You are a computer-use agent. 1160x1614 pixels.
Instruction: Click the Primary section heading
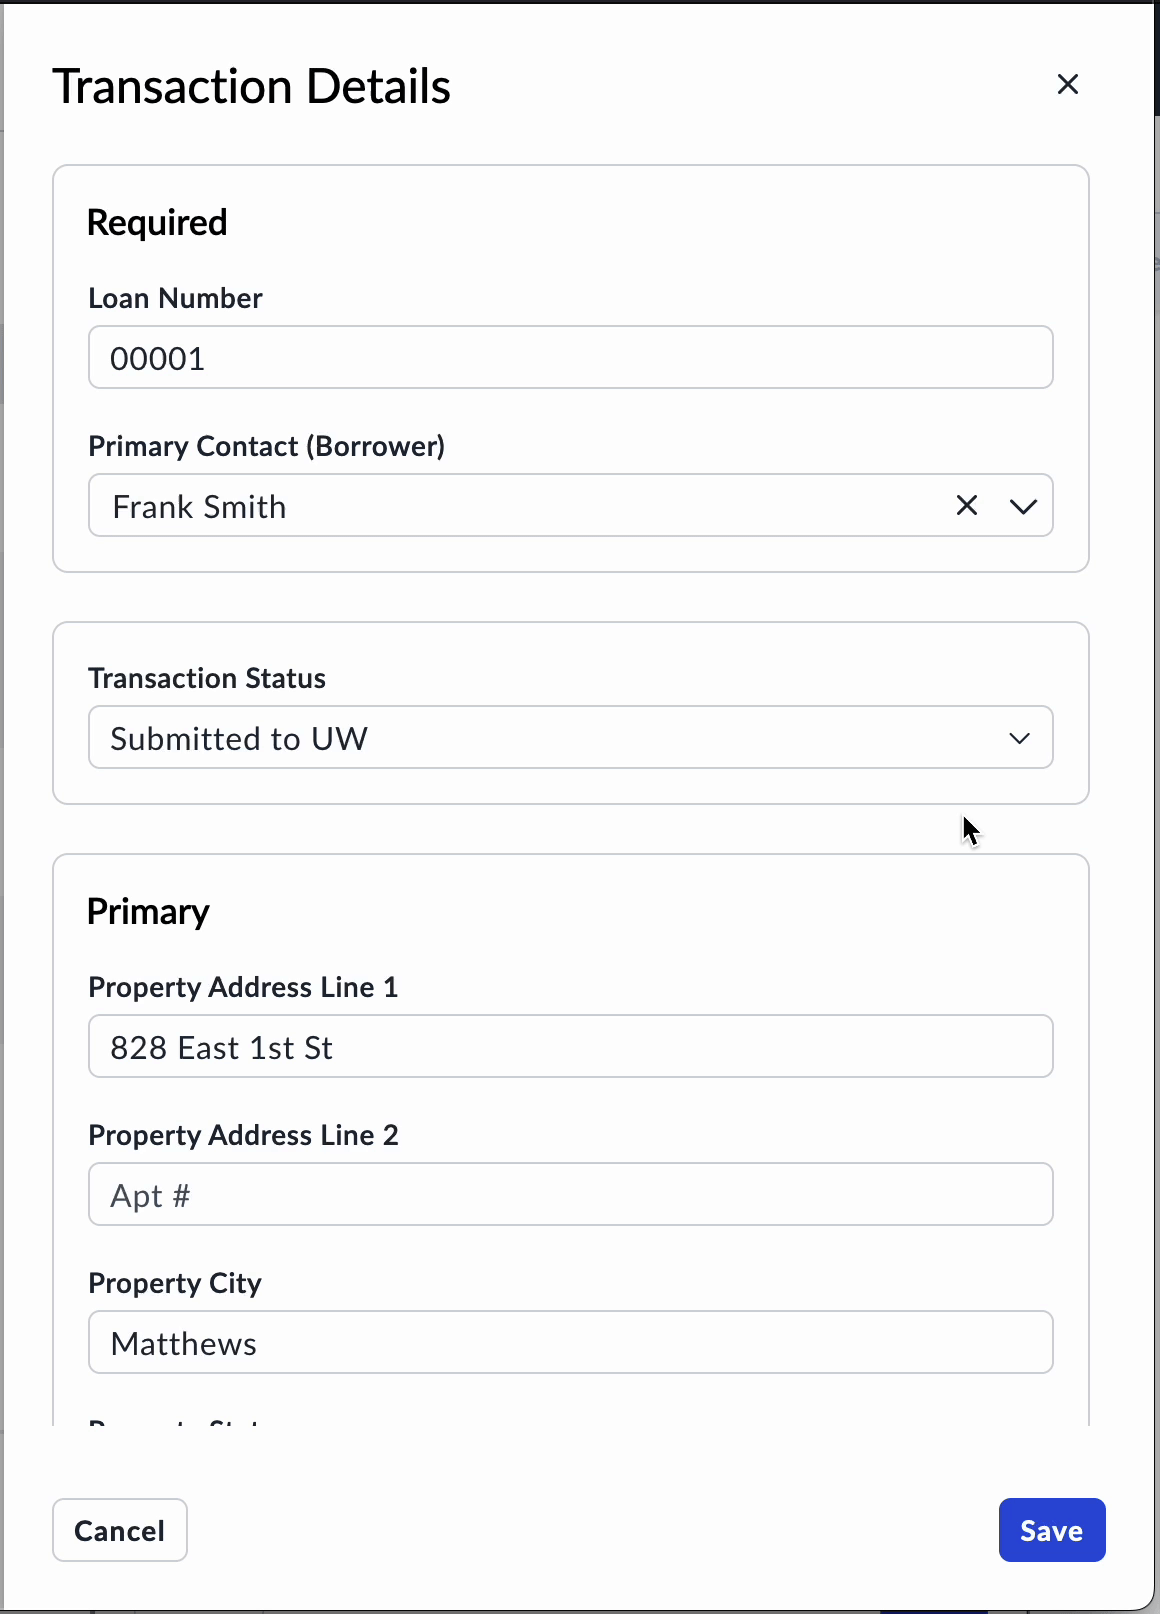point(148,911)
